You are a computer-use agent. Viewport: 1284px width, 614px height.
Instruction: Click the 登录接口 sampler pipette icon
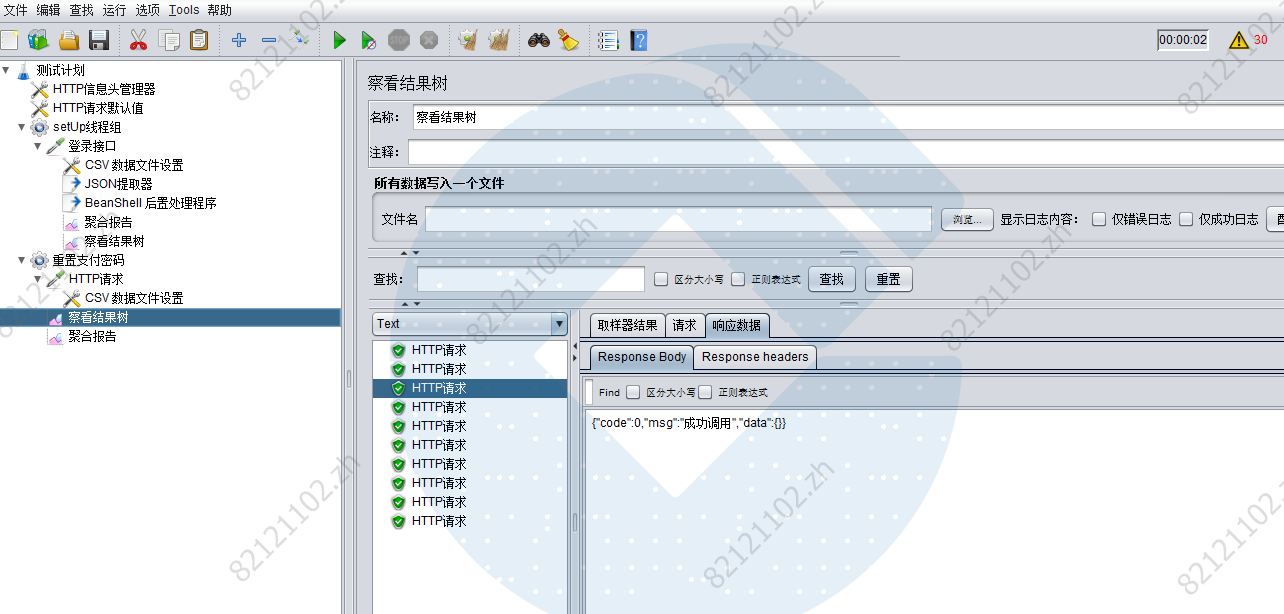click(56, 146)
